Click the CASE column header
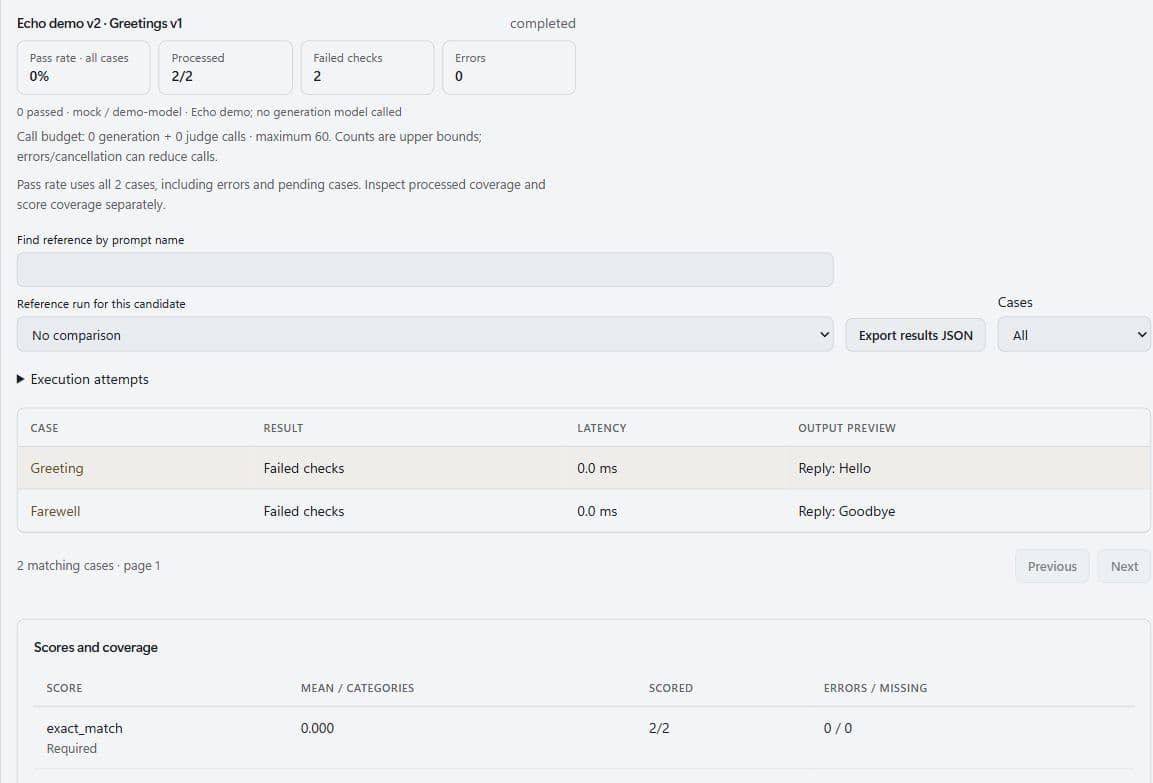This screenshot has width=1153, height=783. [x=44, y=428]
